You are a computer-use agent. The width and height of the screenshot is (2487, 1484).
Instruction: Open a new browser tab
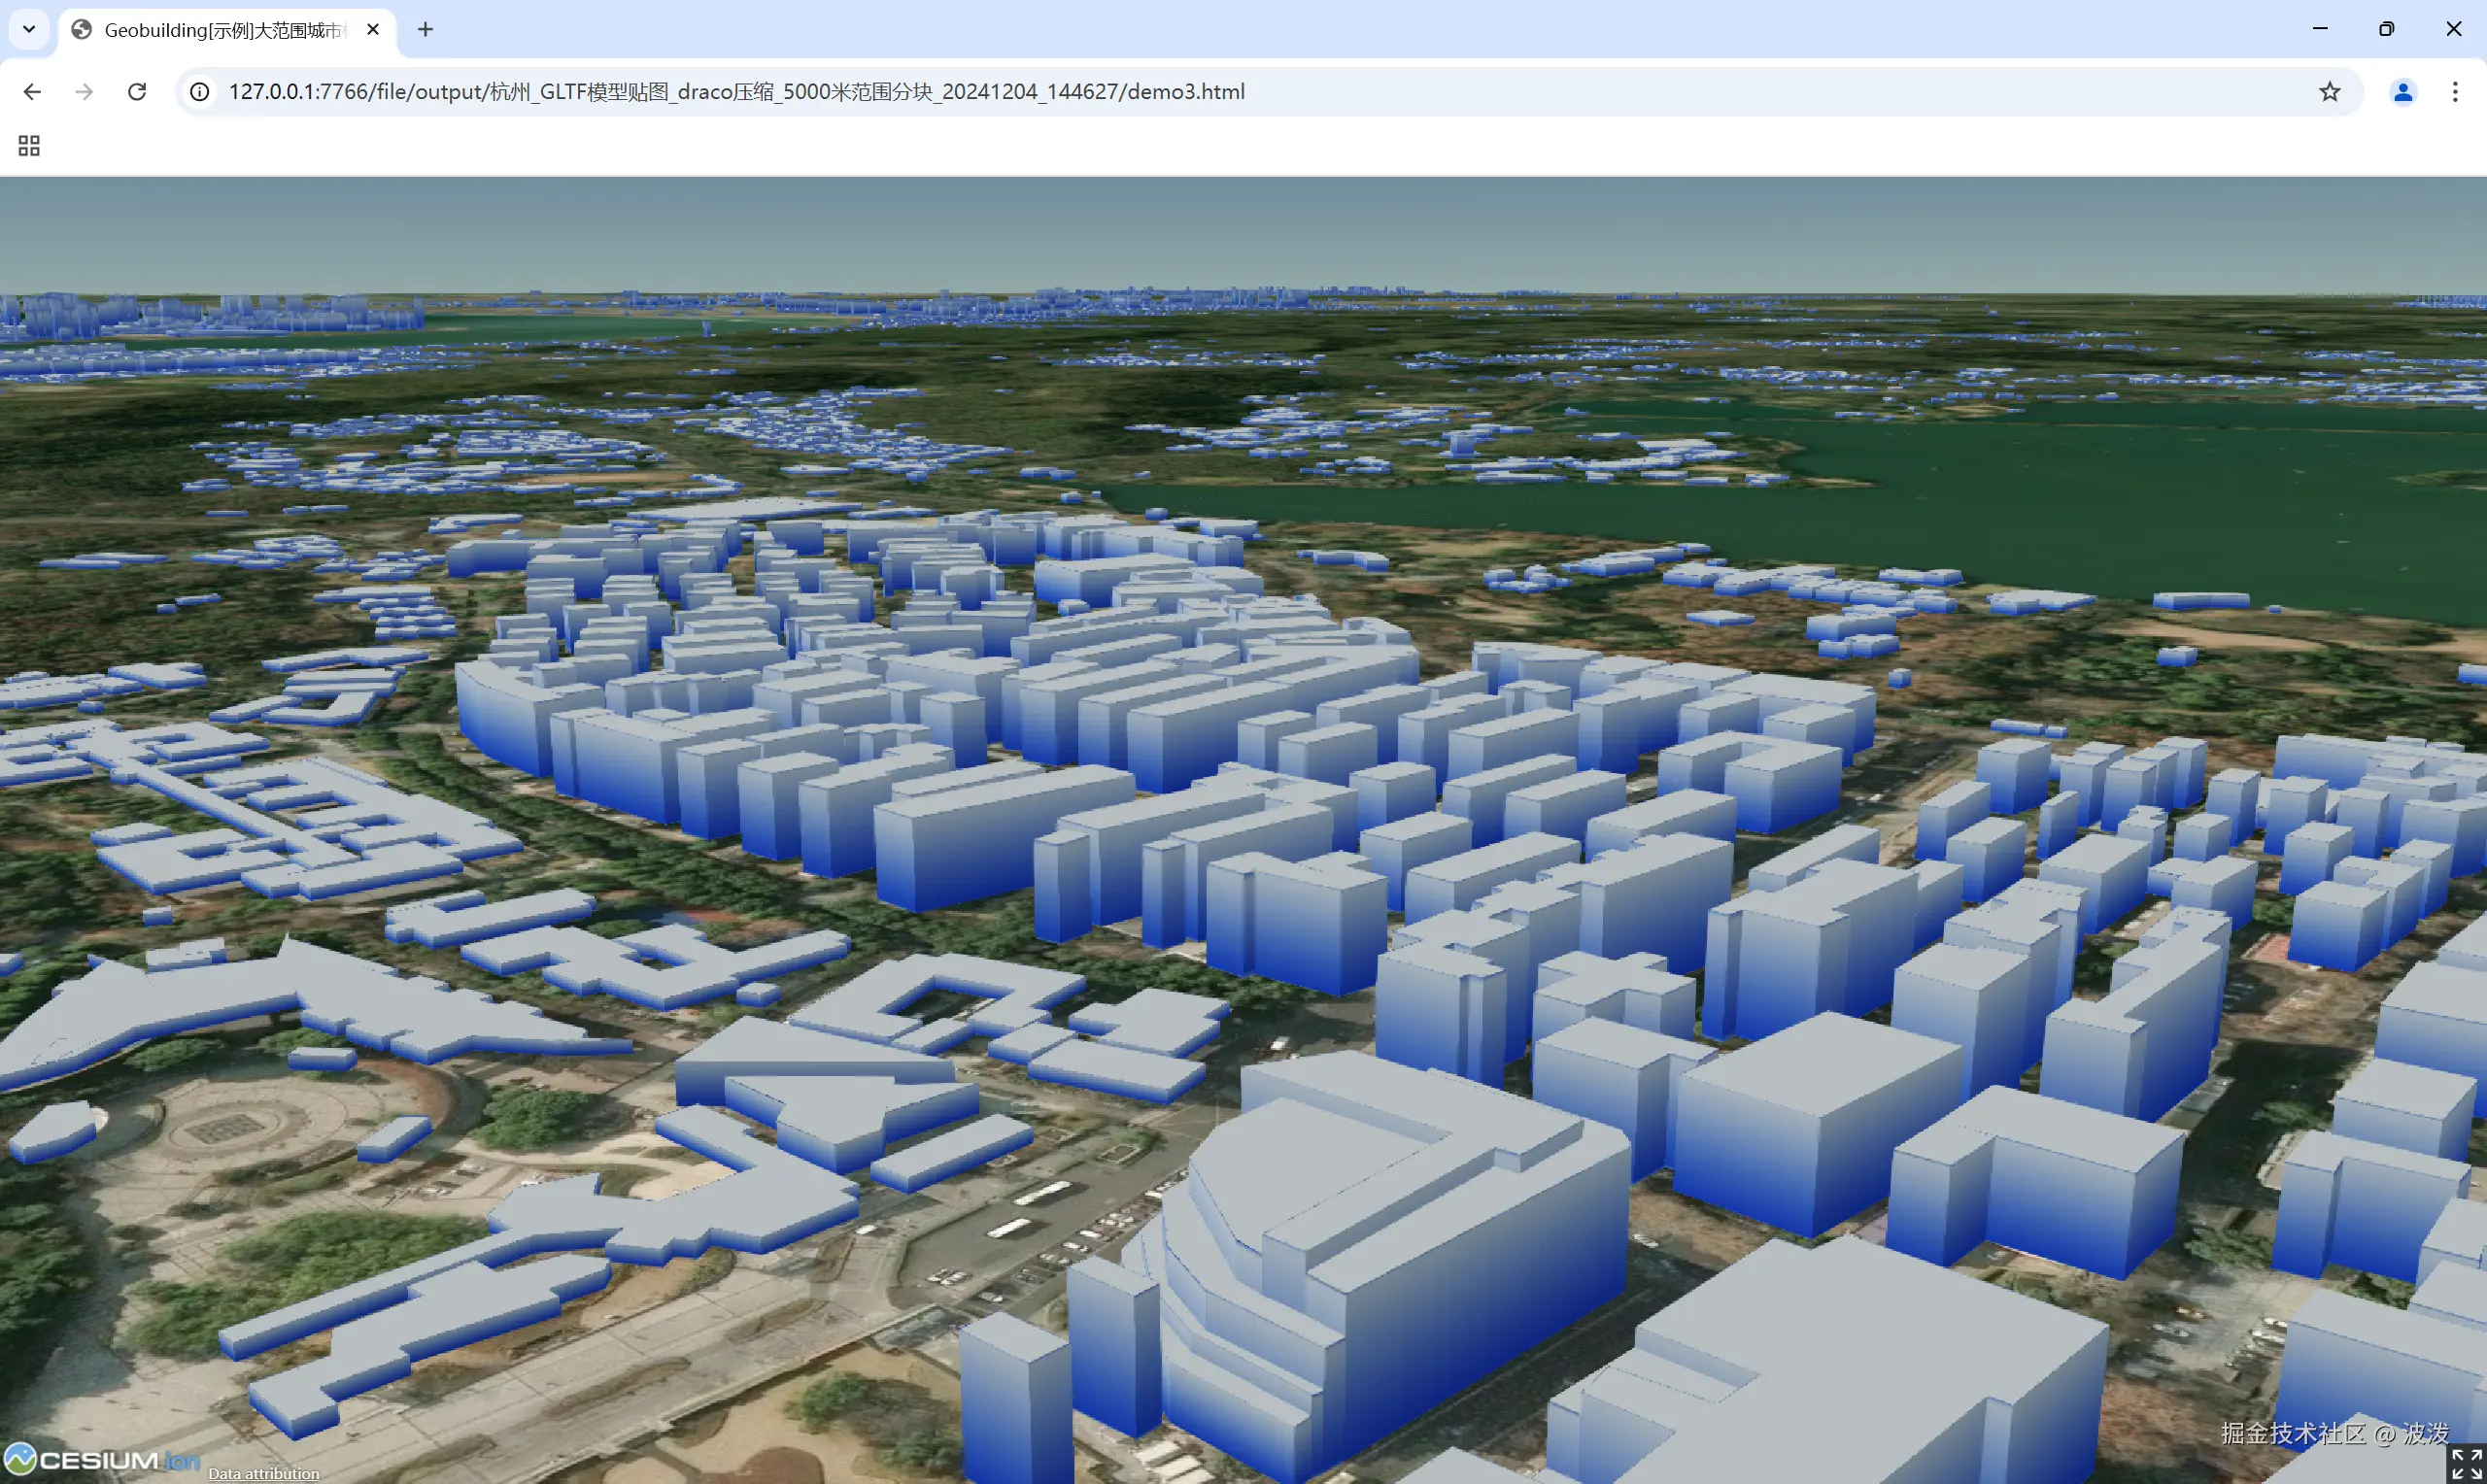click(425, 30)
